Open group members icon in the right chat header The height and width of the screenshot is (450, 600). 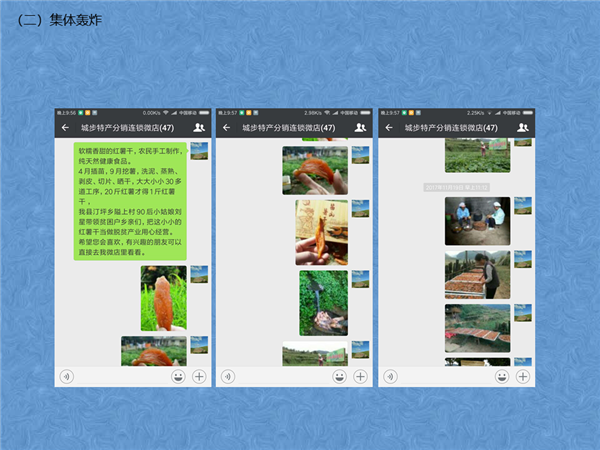coord(523,128)
